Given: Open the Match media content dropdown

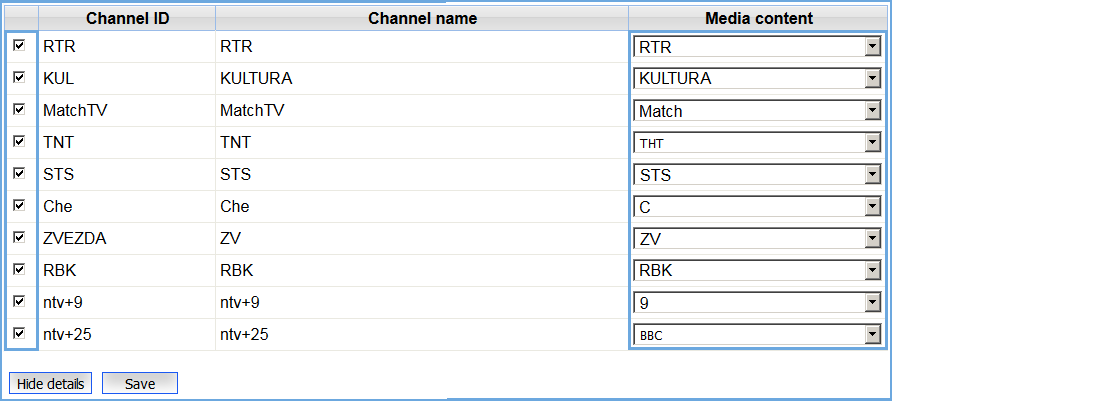Looking at the screenshot, I should click(x=757, y=111).
